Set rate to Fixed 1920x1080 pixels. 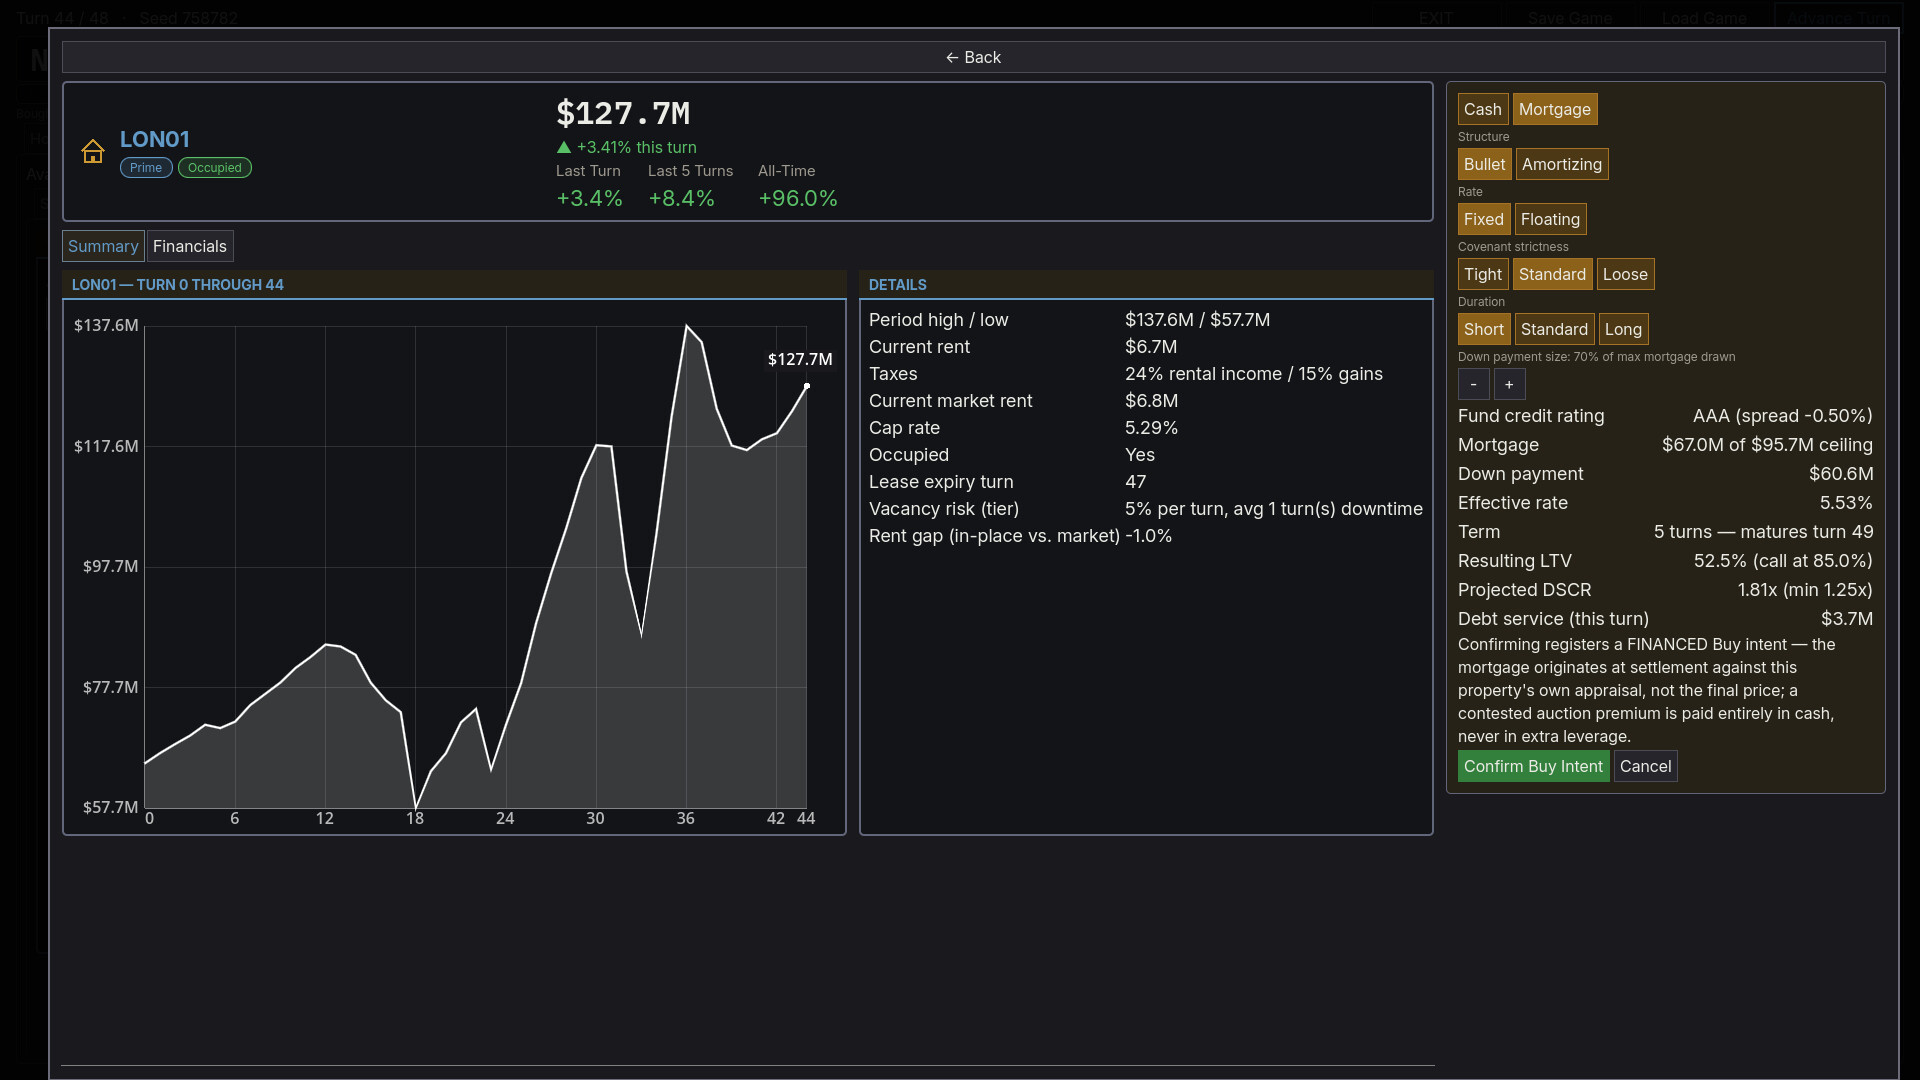click(1483, 219)
